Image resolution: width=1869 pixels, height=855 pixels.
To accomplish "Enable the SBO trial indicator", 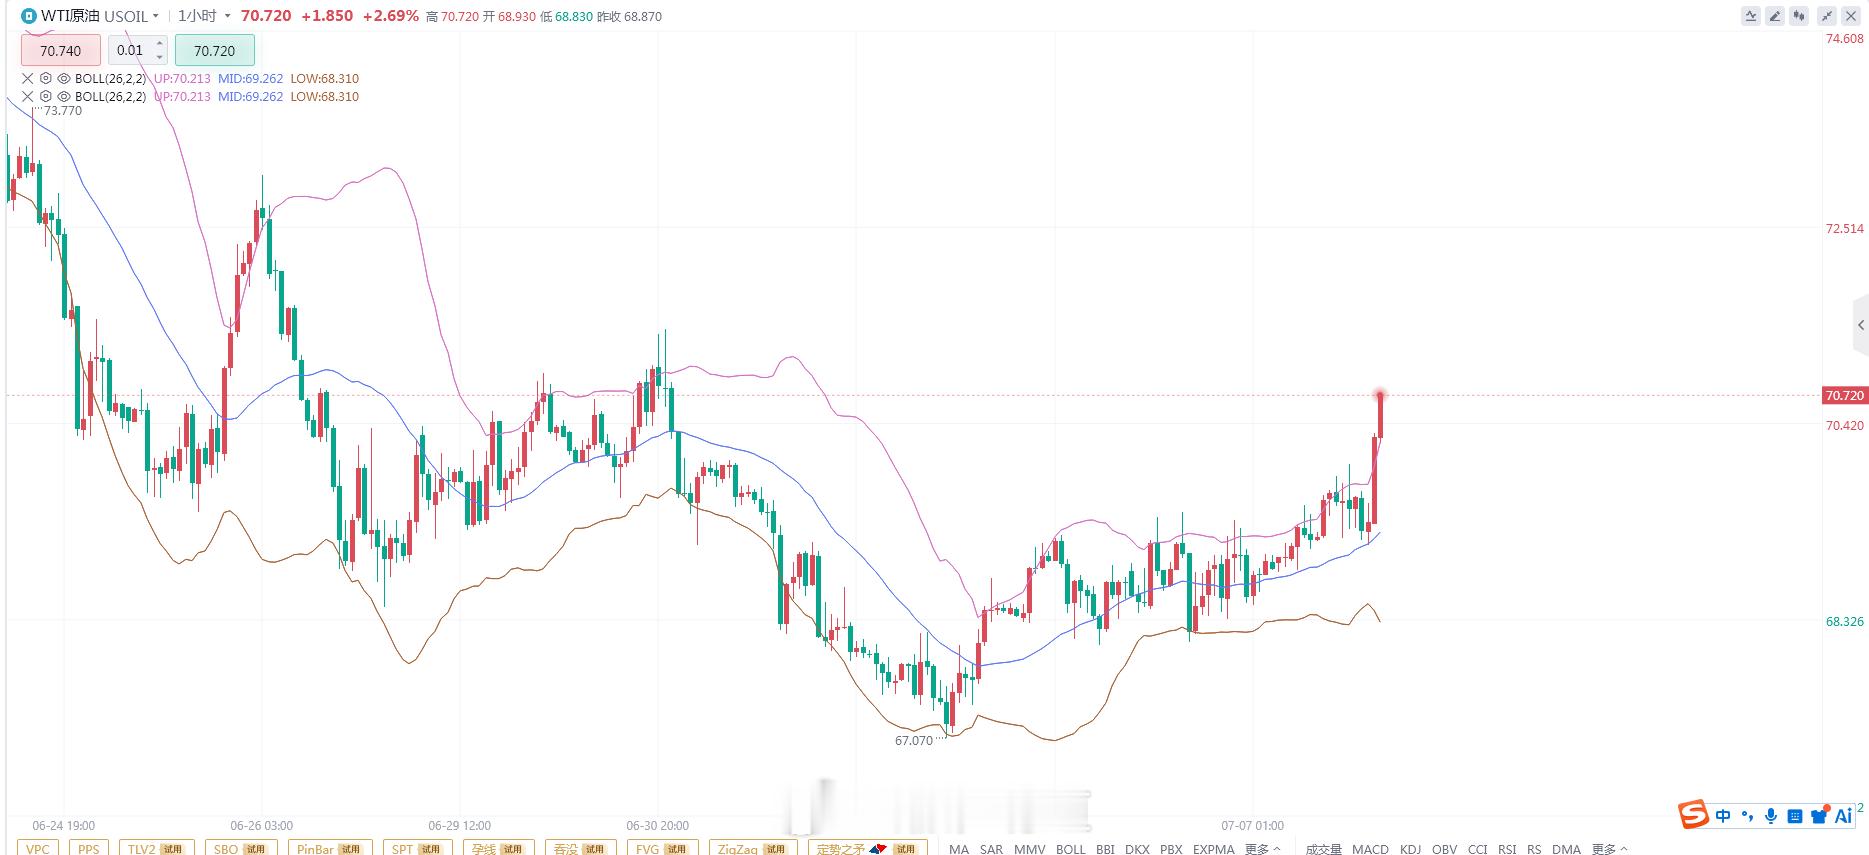I will pyautogui.click(x=240, y=848).
